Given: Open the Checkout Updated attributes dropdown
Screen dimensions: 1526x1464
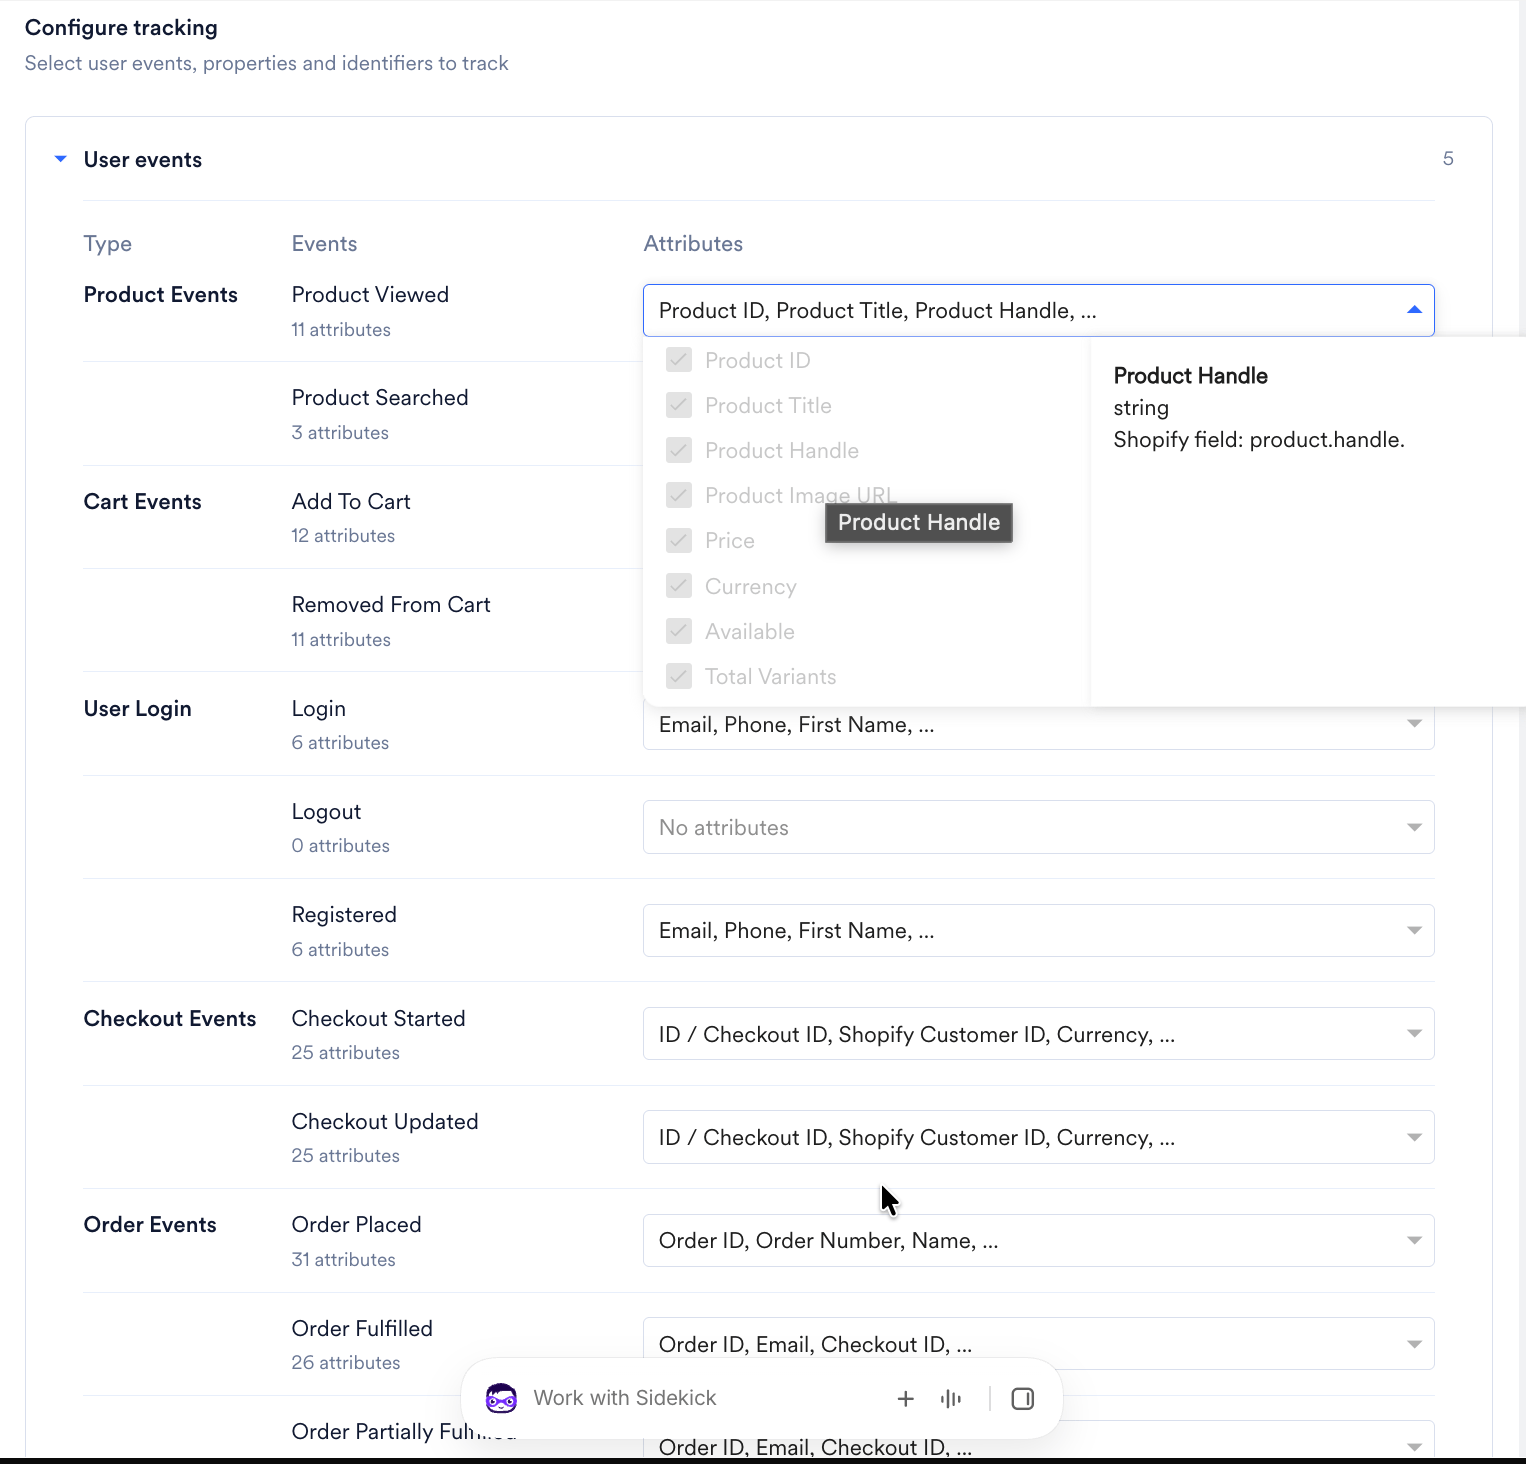Looking at the screenshot, I should pos(1038,1137).
